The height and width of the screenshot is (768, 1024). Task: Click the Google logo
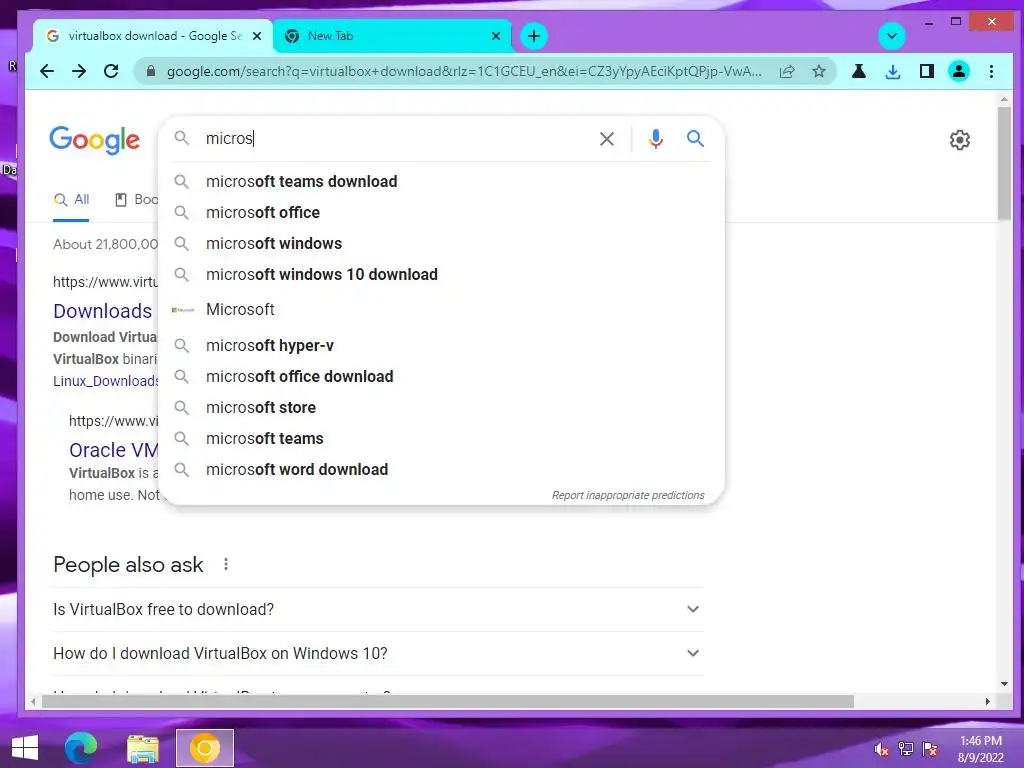(x=95, y=140)
